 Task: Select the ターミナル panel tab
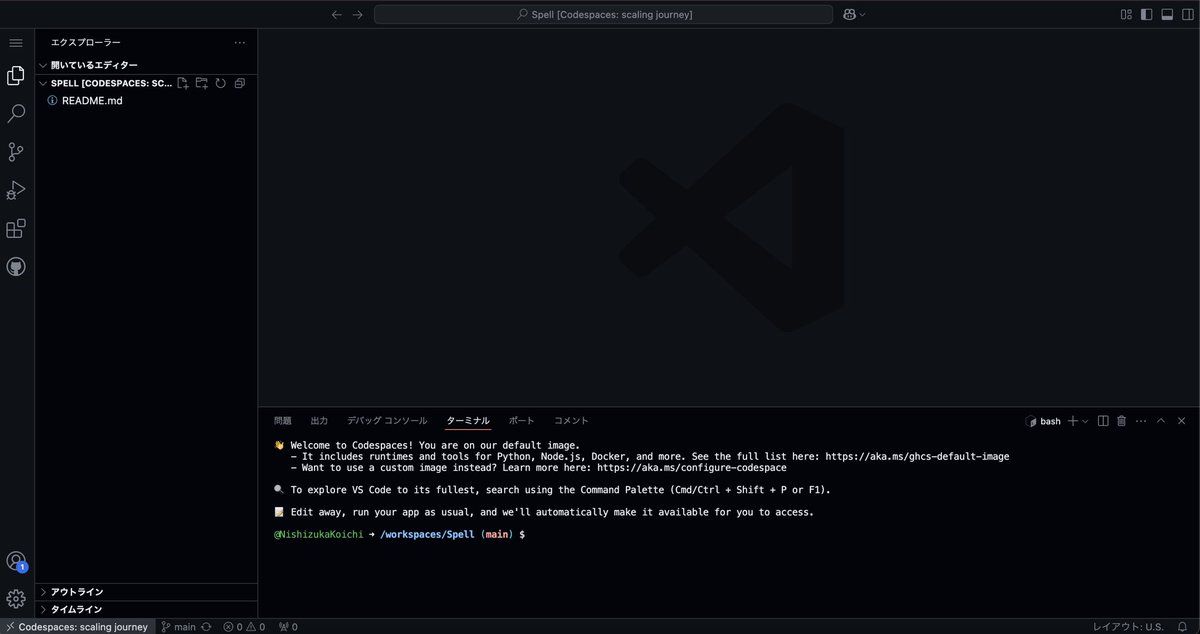468,421
